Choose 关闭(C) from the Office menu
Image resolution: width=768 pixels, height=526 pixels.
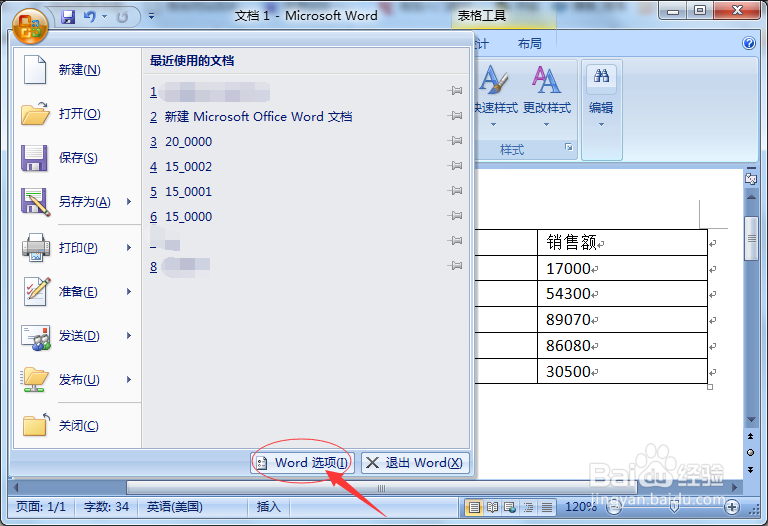(x=77, y=426)
